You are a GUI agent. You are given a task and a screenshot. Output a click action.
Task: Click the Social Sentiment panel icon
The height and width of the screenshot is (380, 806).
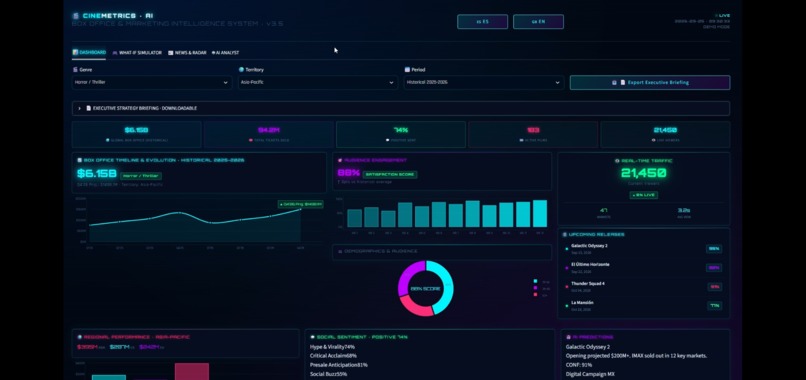coord(313,337)
